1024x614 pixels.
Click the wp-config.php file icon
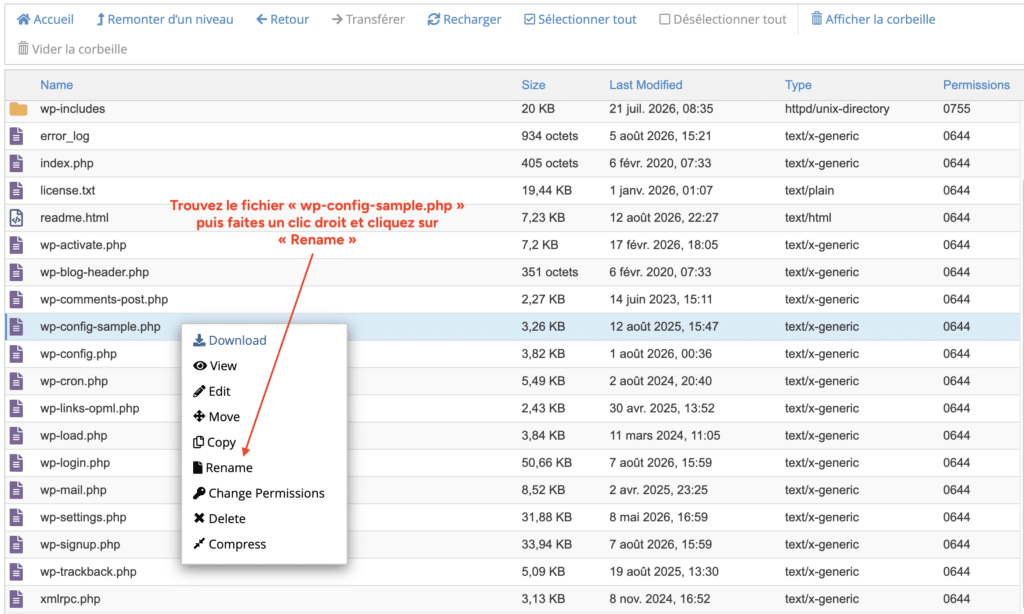16,354
